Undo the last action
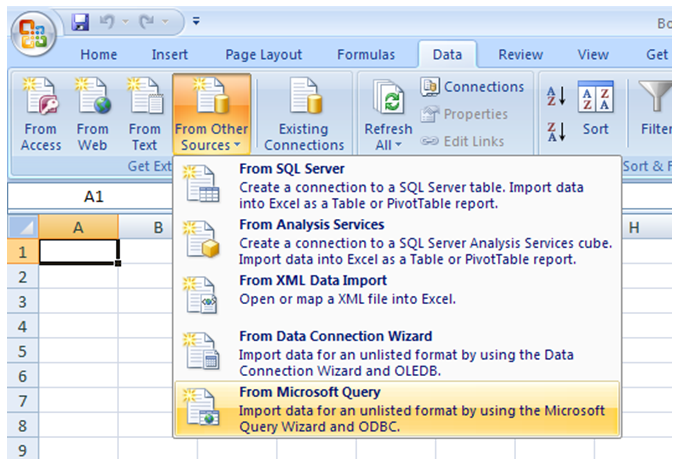Screen dimensions: 680x475 (x=107, y=21)
